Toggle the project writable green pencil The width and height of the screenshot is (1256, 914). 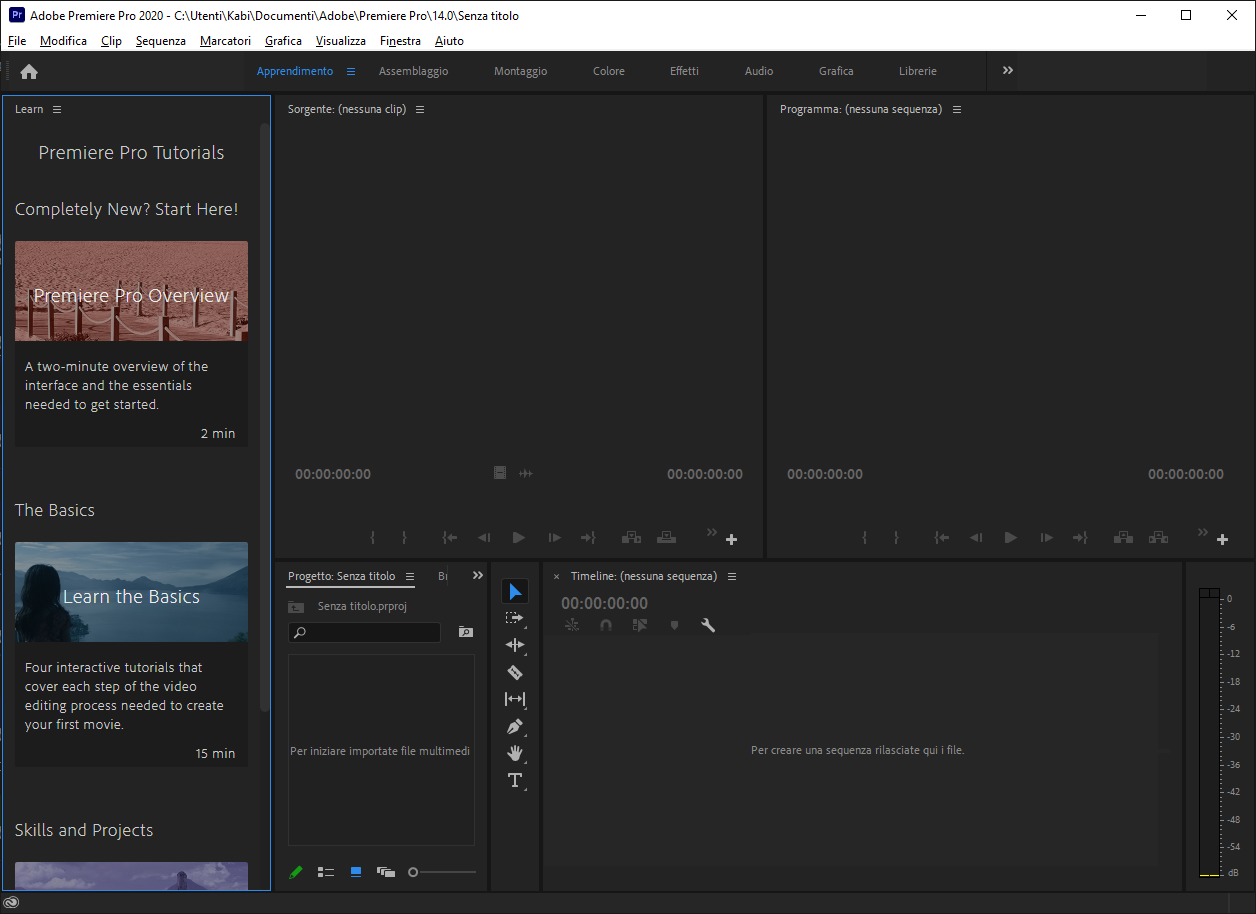pos(296,872)
